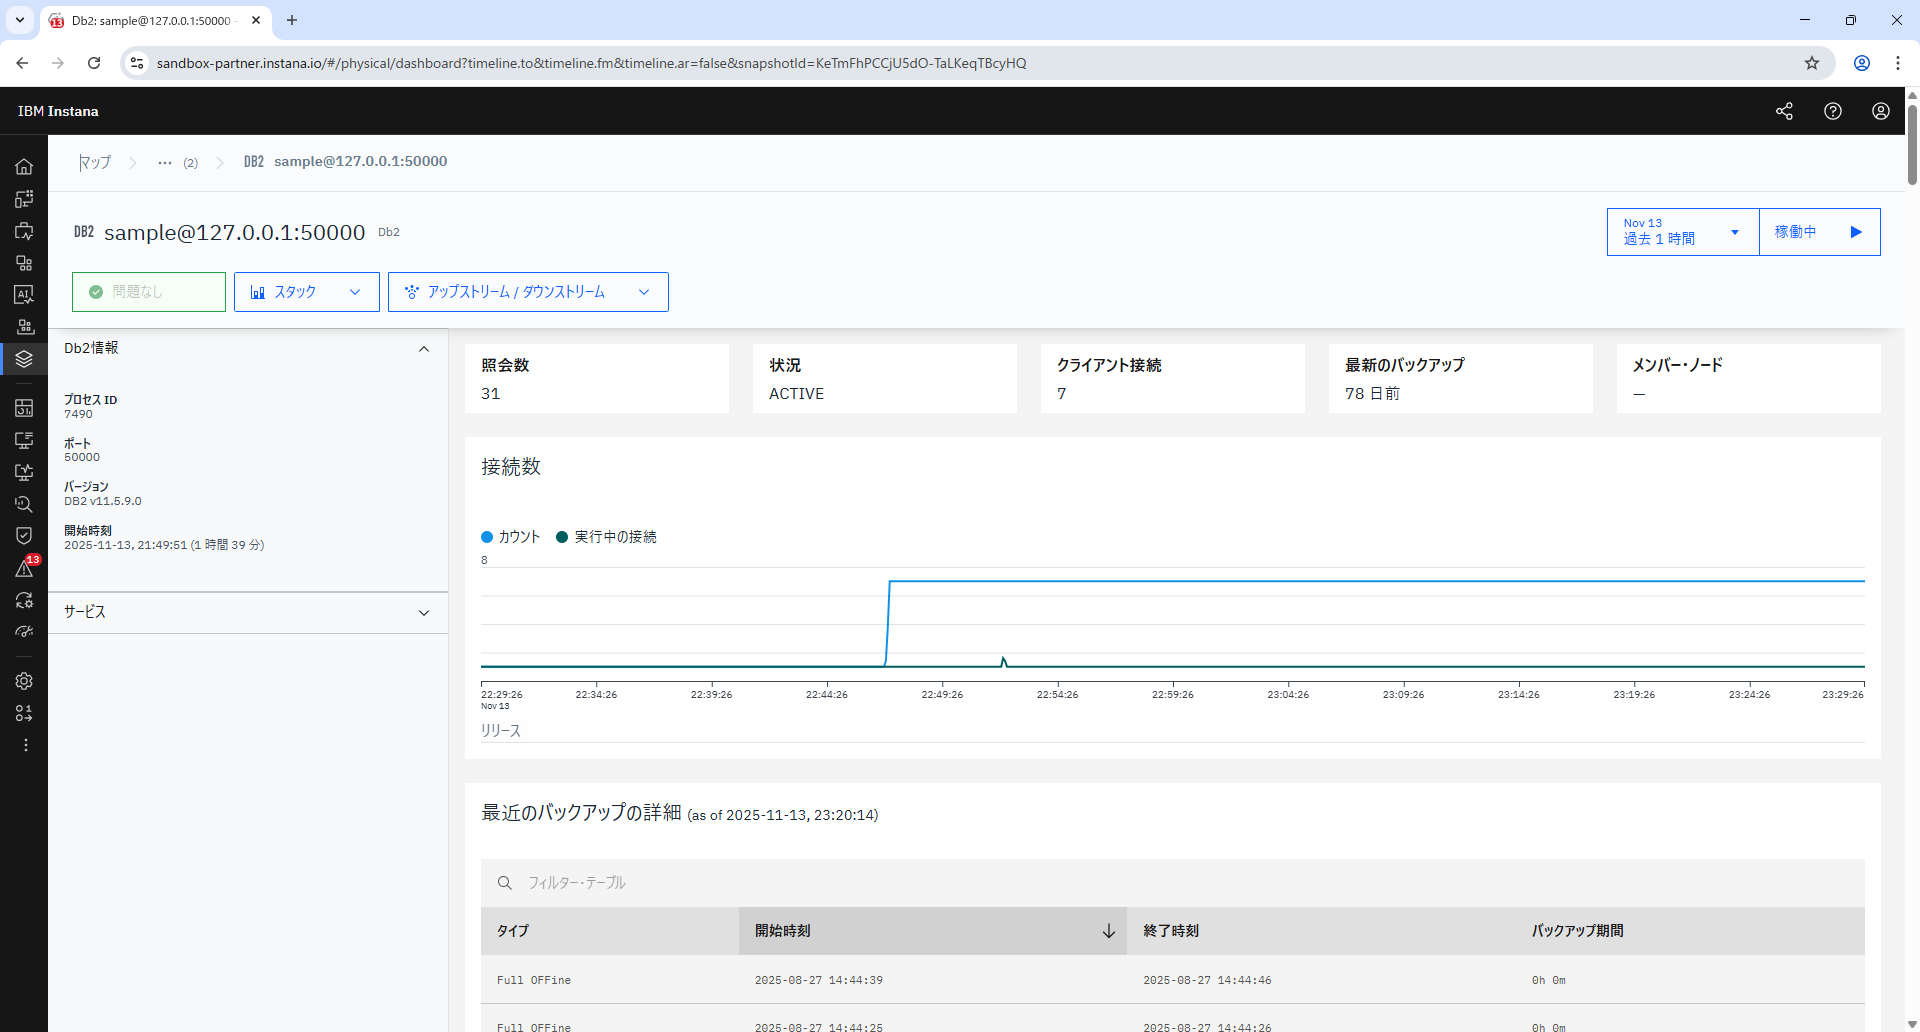The image size is (1920, 1032).
Task: Open the monitor-with-list sidebar icon
Action: [24, 440]
